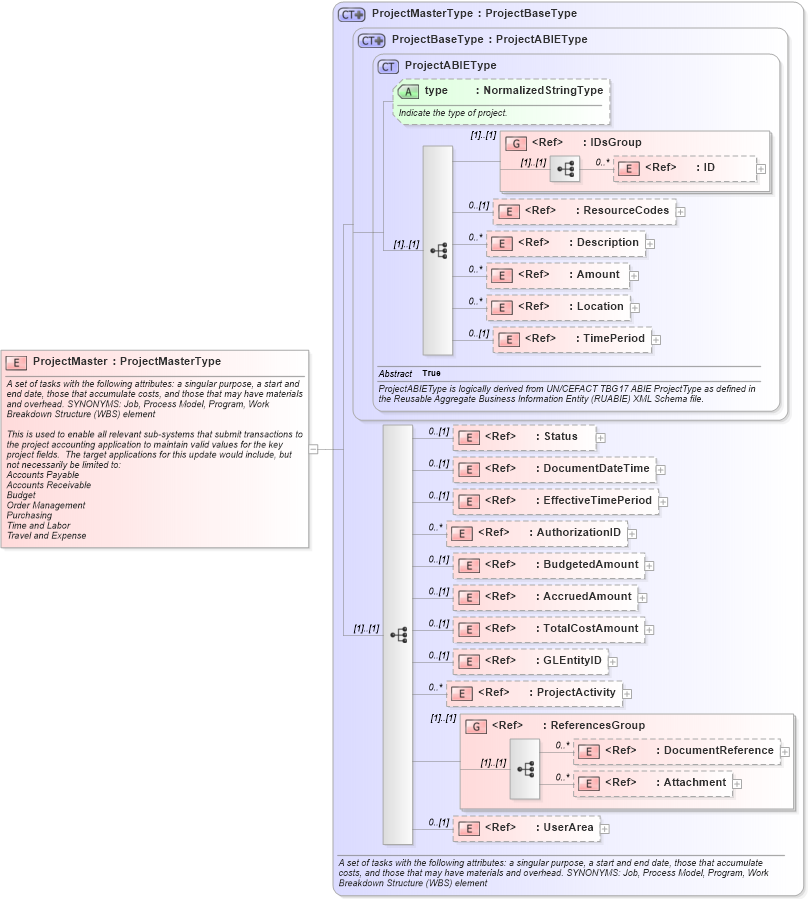808x899 pixels.
Task: Click the ID element icon
Action: (629, 168)
